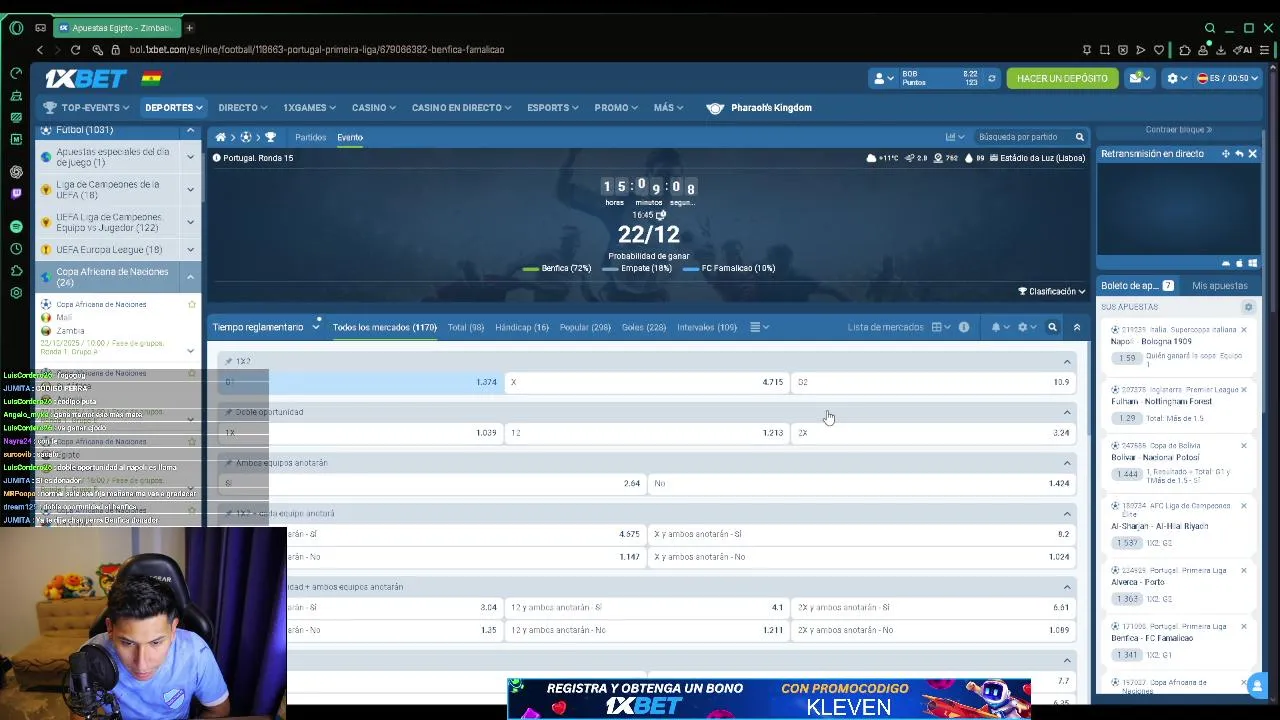Click the reply arrow icon on broadcast panel
Image resolution: width=1280 pixels, height=720 pixels.
point(1239,154)
